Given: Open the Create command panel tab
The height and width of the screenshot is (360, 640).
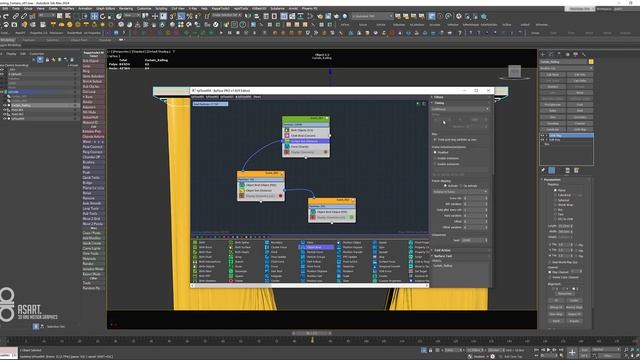Looking at the screenshot, I should point(543,54).
